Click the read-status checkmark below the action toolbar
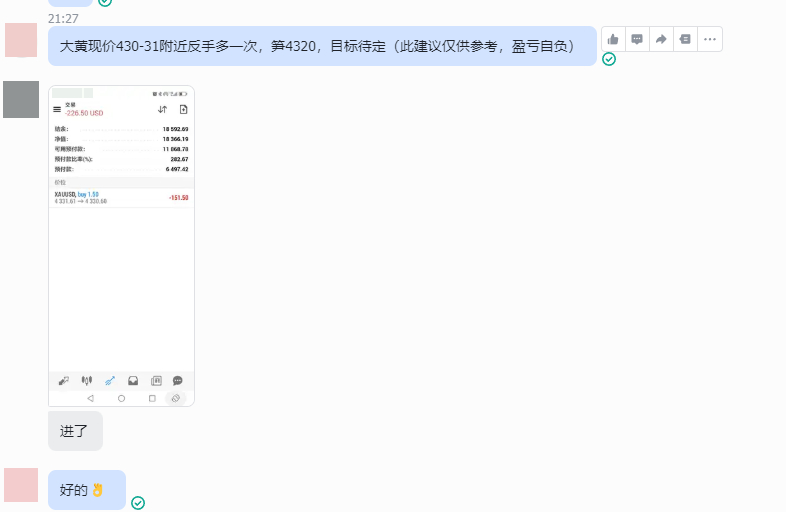The width and height of the screenshot is (786, 512). pos(609,59)
